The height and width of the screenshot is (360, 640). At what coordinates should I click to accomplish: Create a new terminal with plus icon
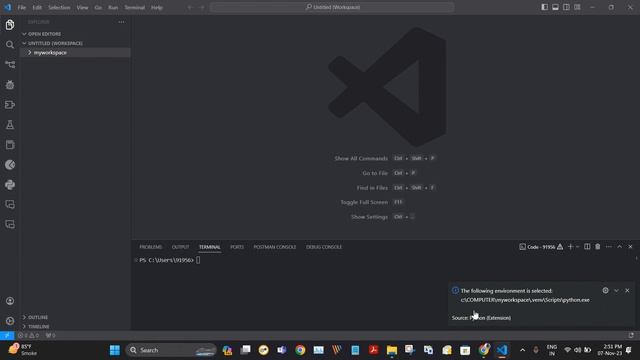click(x=570, y=247)
